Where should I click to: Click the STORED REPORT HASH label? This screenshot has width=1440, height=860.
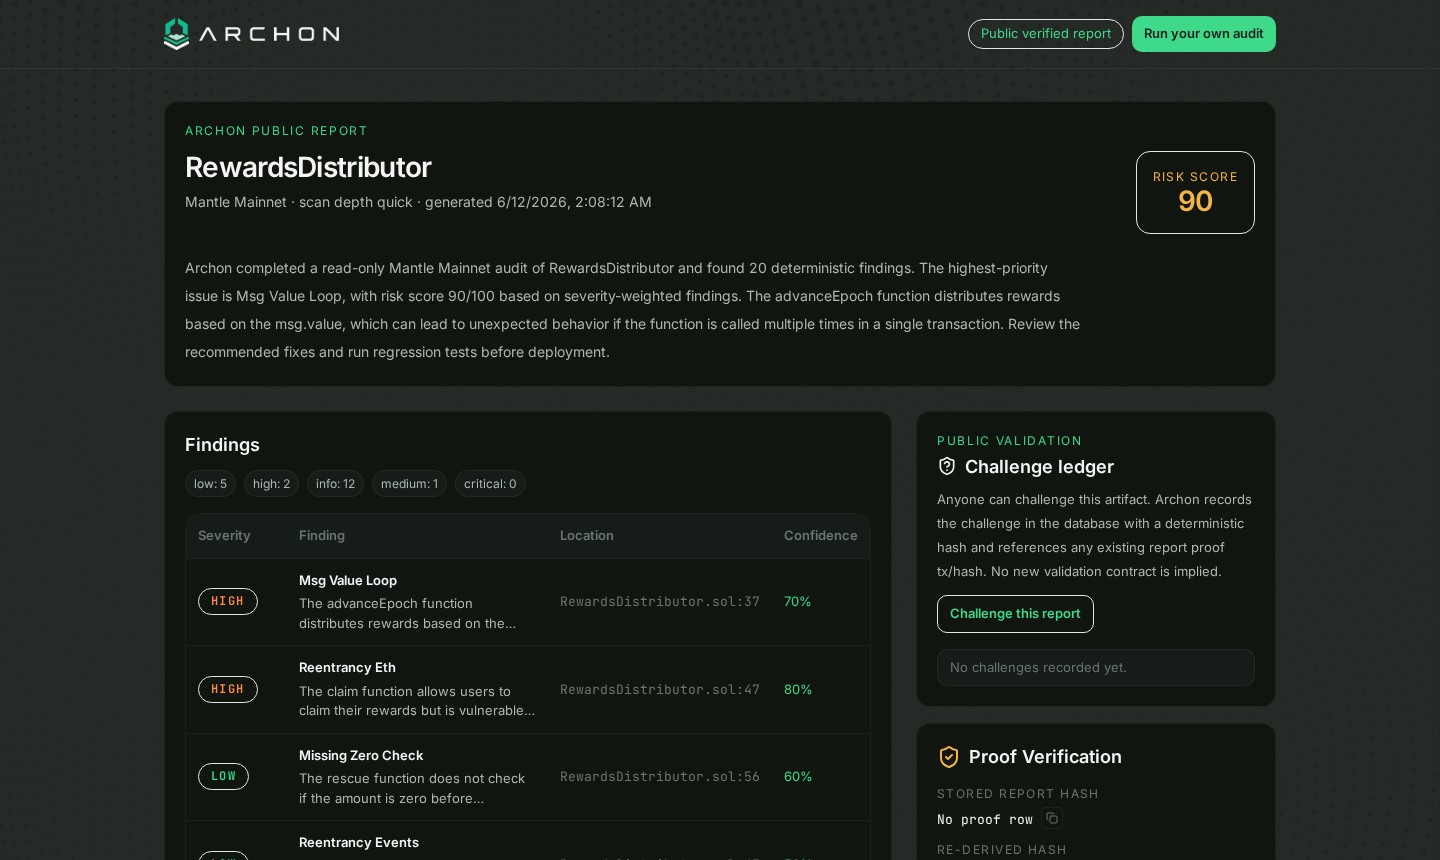[1018, 794]
